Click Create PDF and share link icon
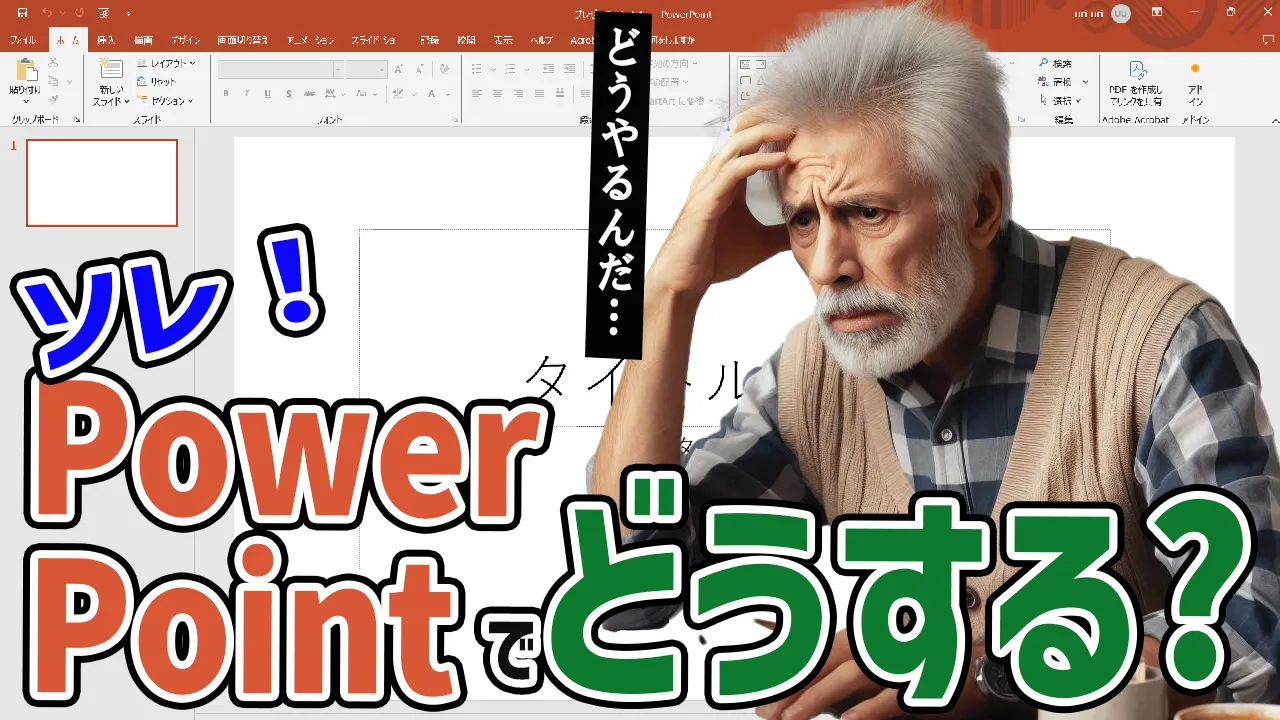 (x=1136, y=70)
